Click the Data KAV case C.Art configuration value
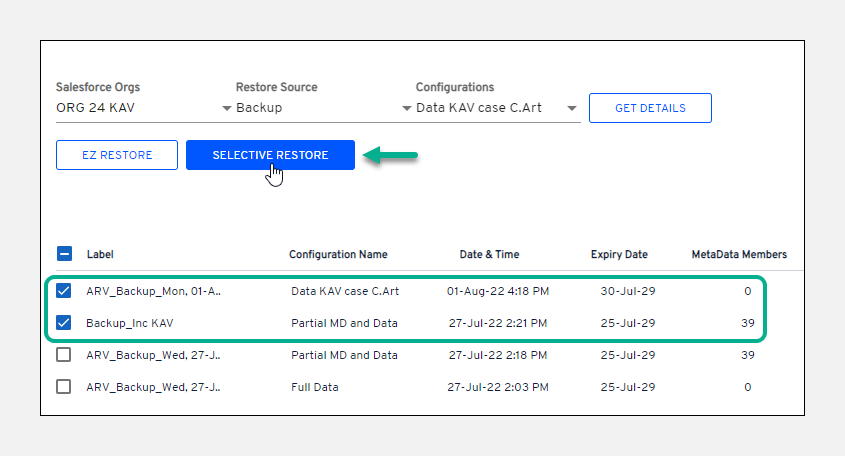Viewport: 845px width, 456px height. click(478, 108)
